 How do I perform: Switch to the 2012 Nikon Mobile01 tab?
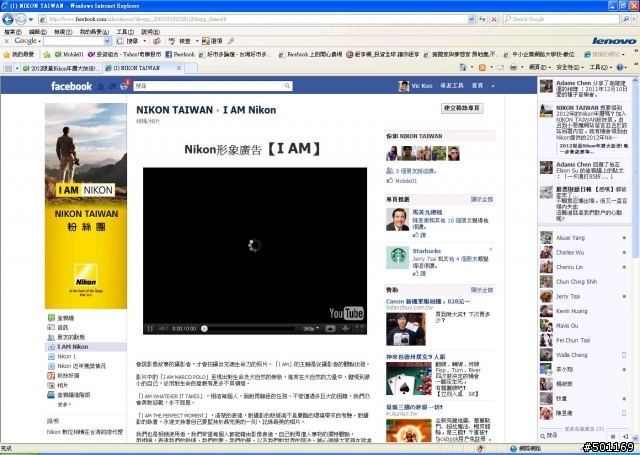coord(61,68)
